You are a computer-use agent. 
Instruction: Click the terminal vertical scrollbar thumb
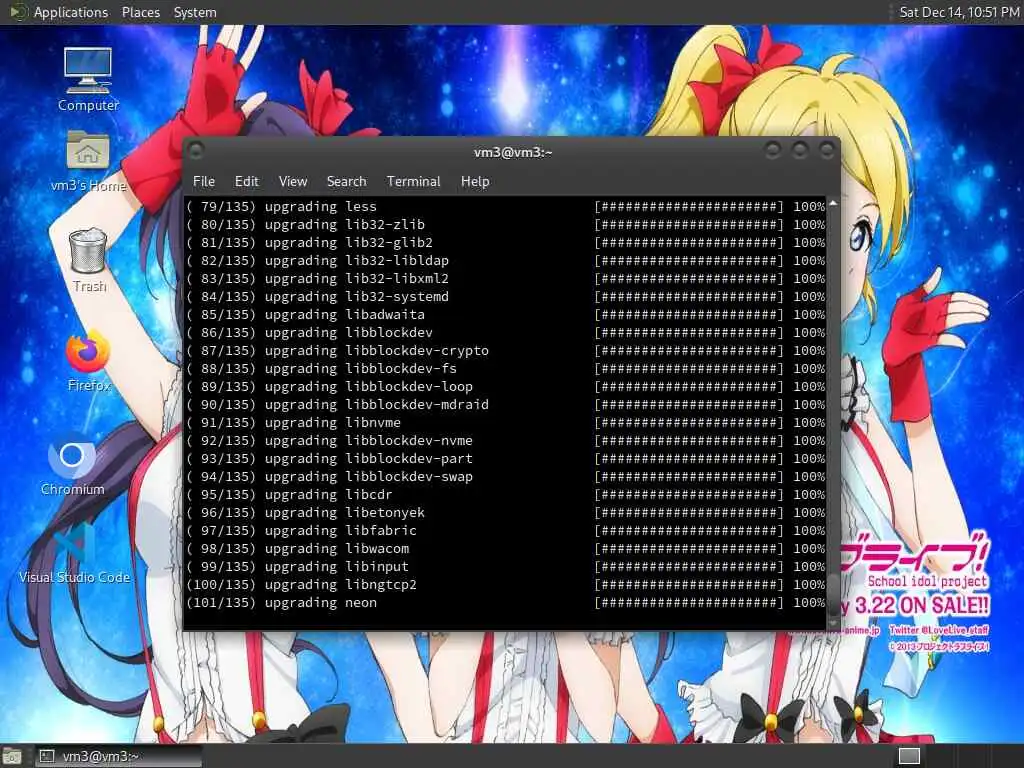coord(833,594)
